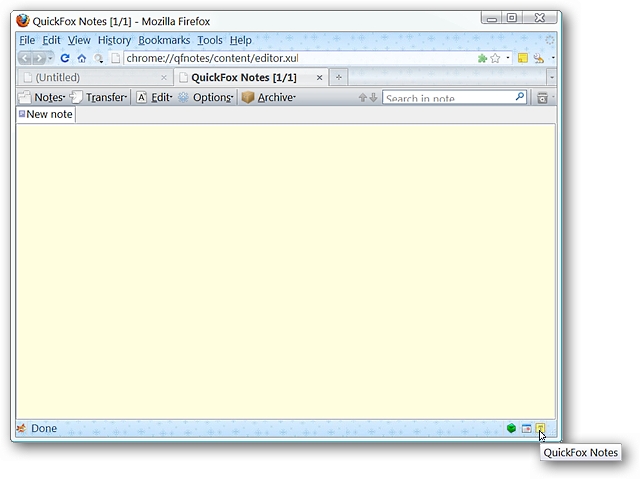The image size is (640, 479).
Task: Click the Done status text
Action: pos(44,428)
